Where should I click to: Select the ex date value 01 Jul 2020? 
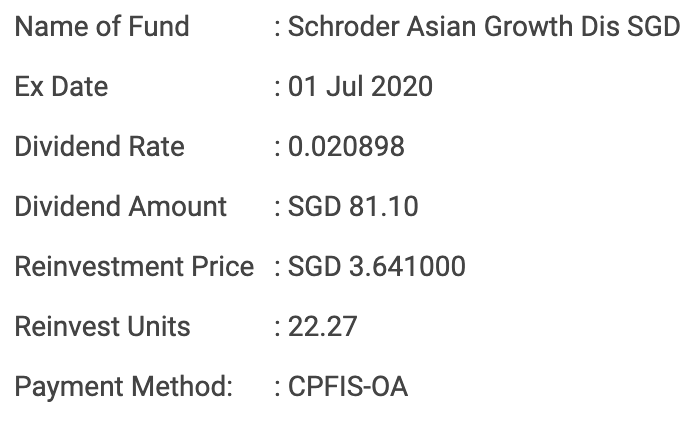pyautogui.click(x=360, y=86)
